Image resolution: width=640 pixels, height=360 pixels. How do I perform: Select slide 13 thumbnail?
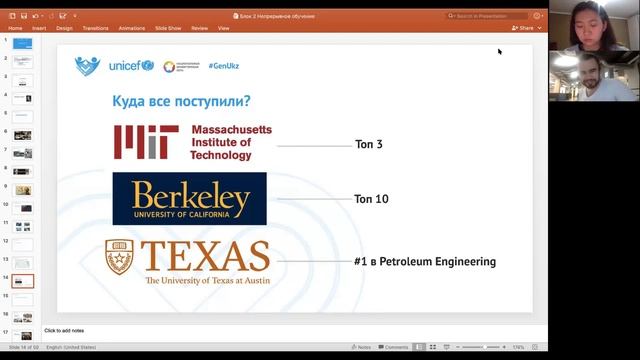coord(22,263)
